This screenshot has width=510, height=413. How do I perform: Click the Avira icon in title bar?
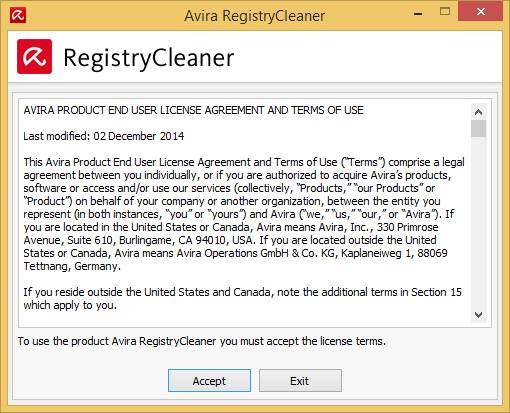coord(18,15)
